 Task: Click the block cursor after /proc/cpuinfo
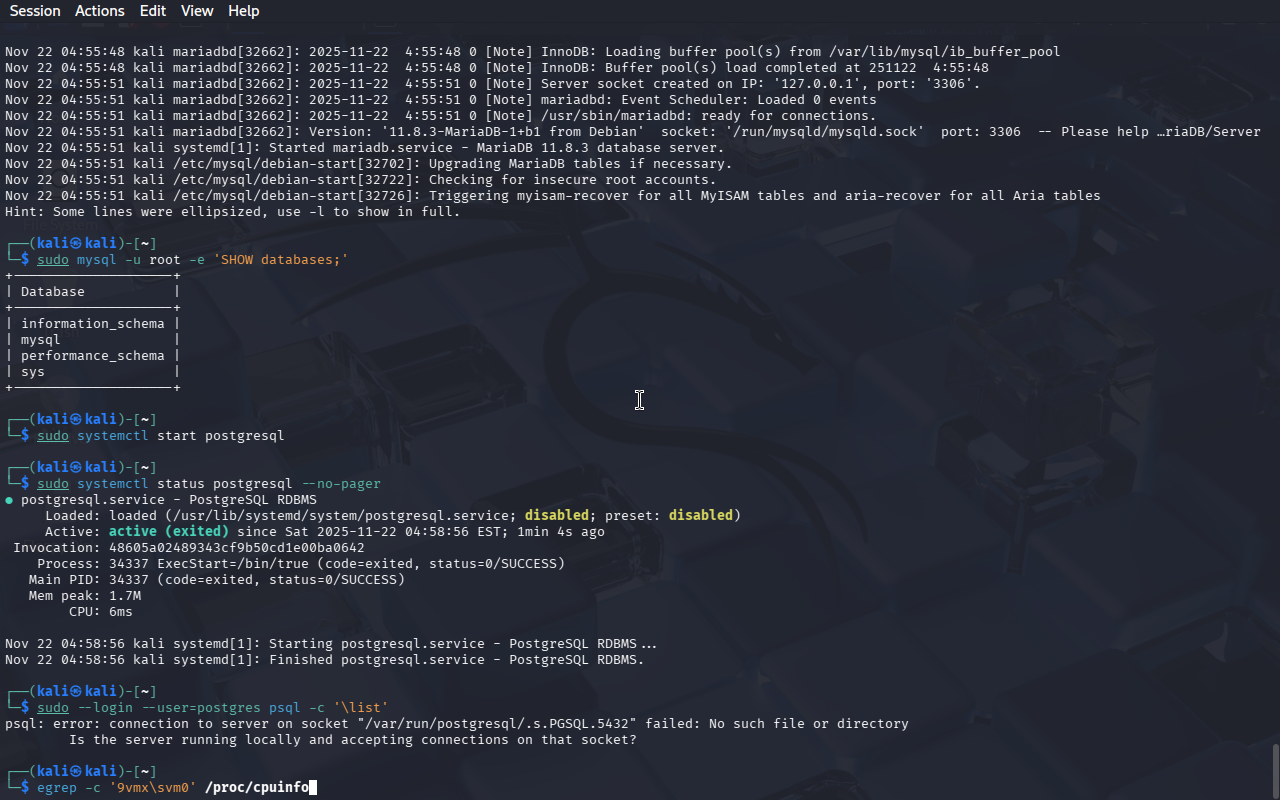pos(313,788)
